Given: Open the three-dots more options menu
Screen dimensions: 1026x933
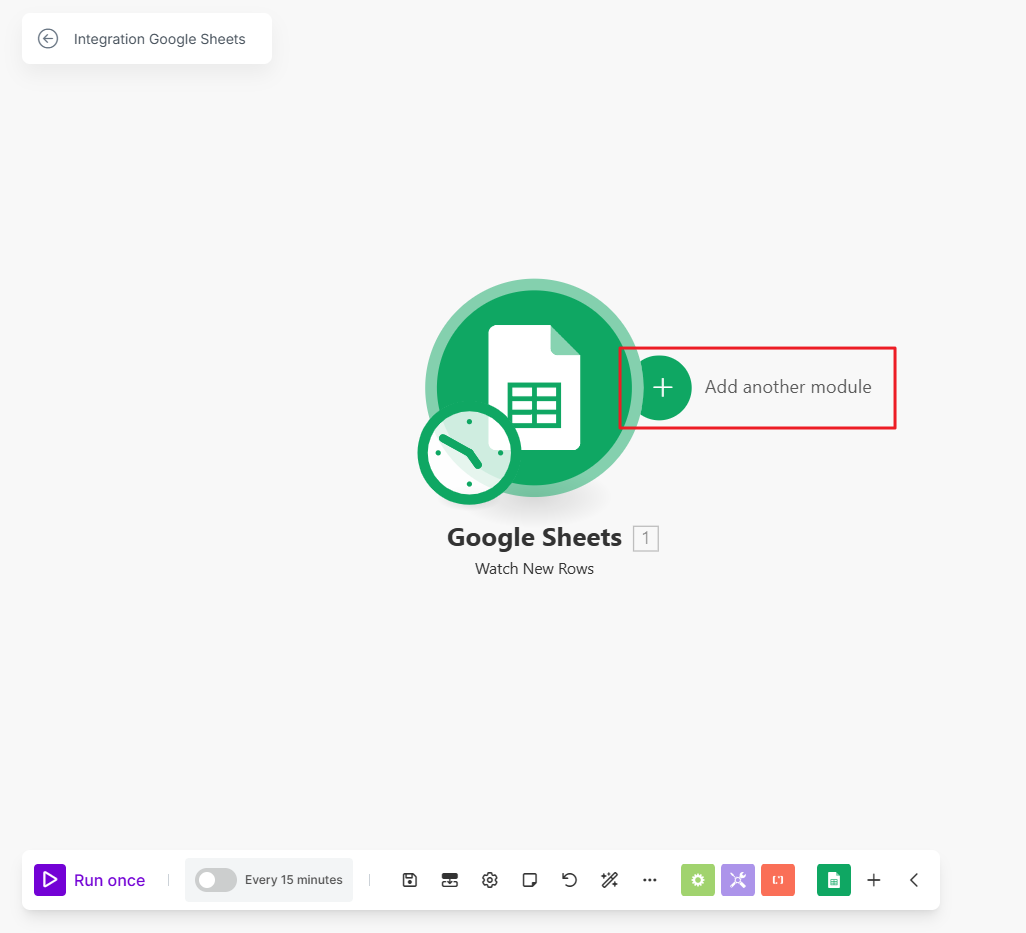Looking at the screenshot, I should pyautogui.click(x=650, y=880).
